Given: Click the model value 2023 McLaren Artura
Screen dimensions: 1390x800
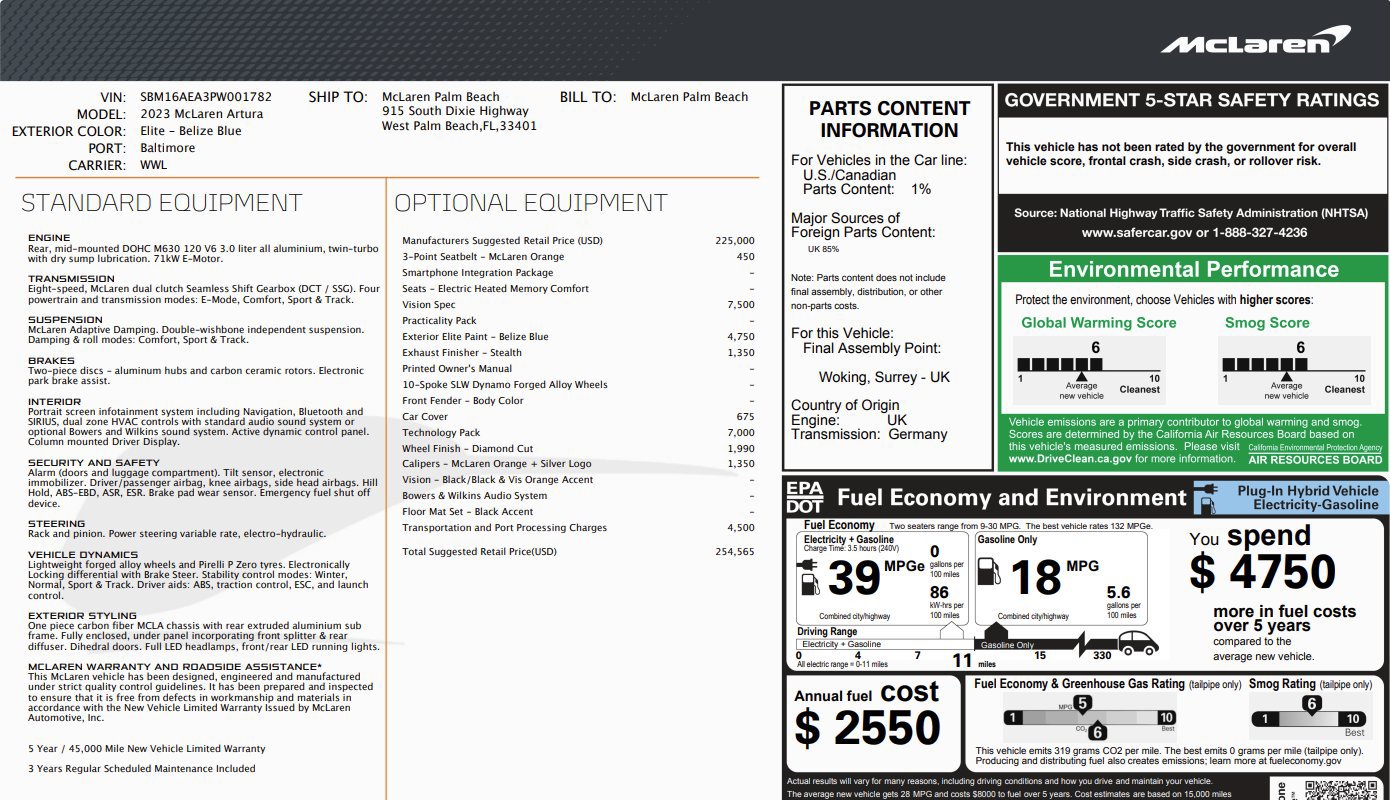Looking at the screenshot, I should [x=199, y=114].
